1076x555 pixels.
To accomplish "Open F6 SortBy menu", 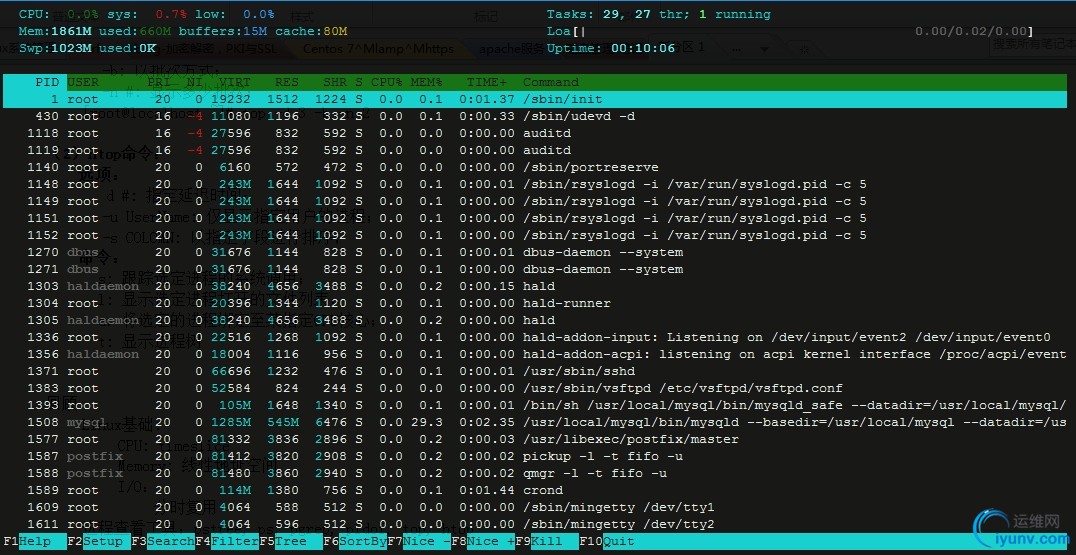I will coord(354,541).
